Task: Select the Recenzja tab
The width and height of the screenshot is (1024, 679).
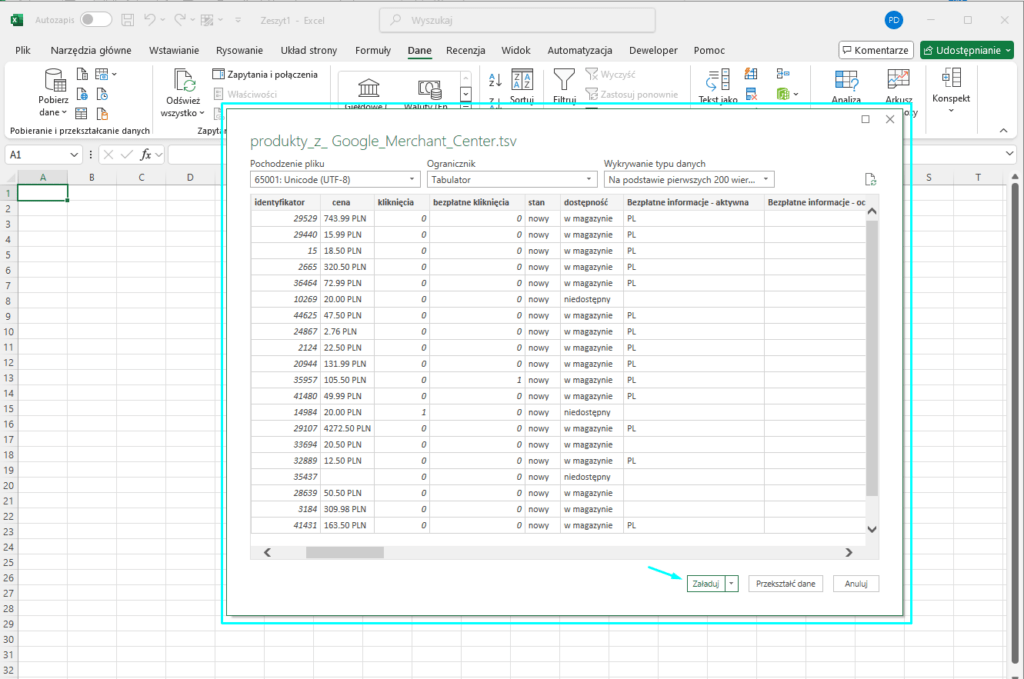Action: (466, 50)
